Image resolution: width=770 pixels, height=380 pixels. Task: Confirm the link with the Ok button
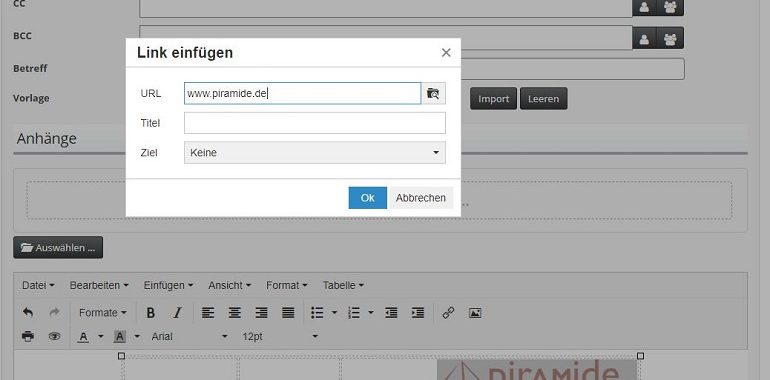pos(368,198)
